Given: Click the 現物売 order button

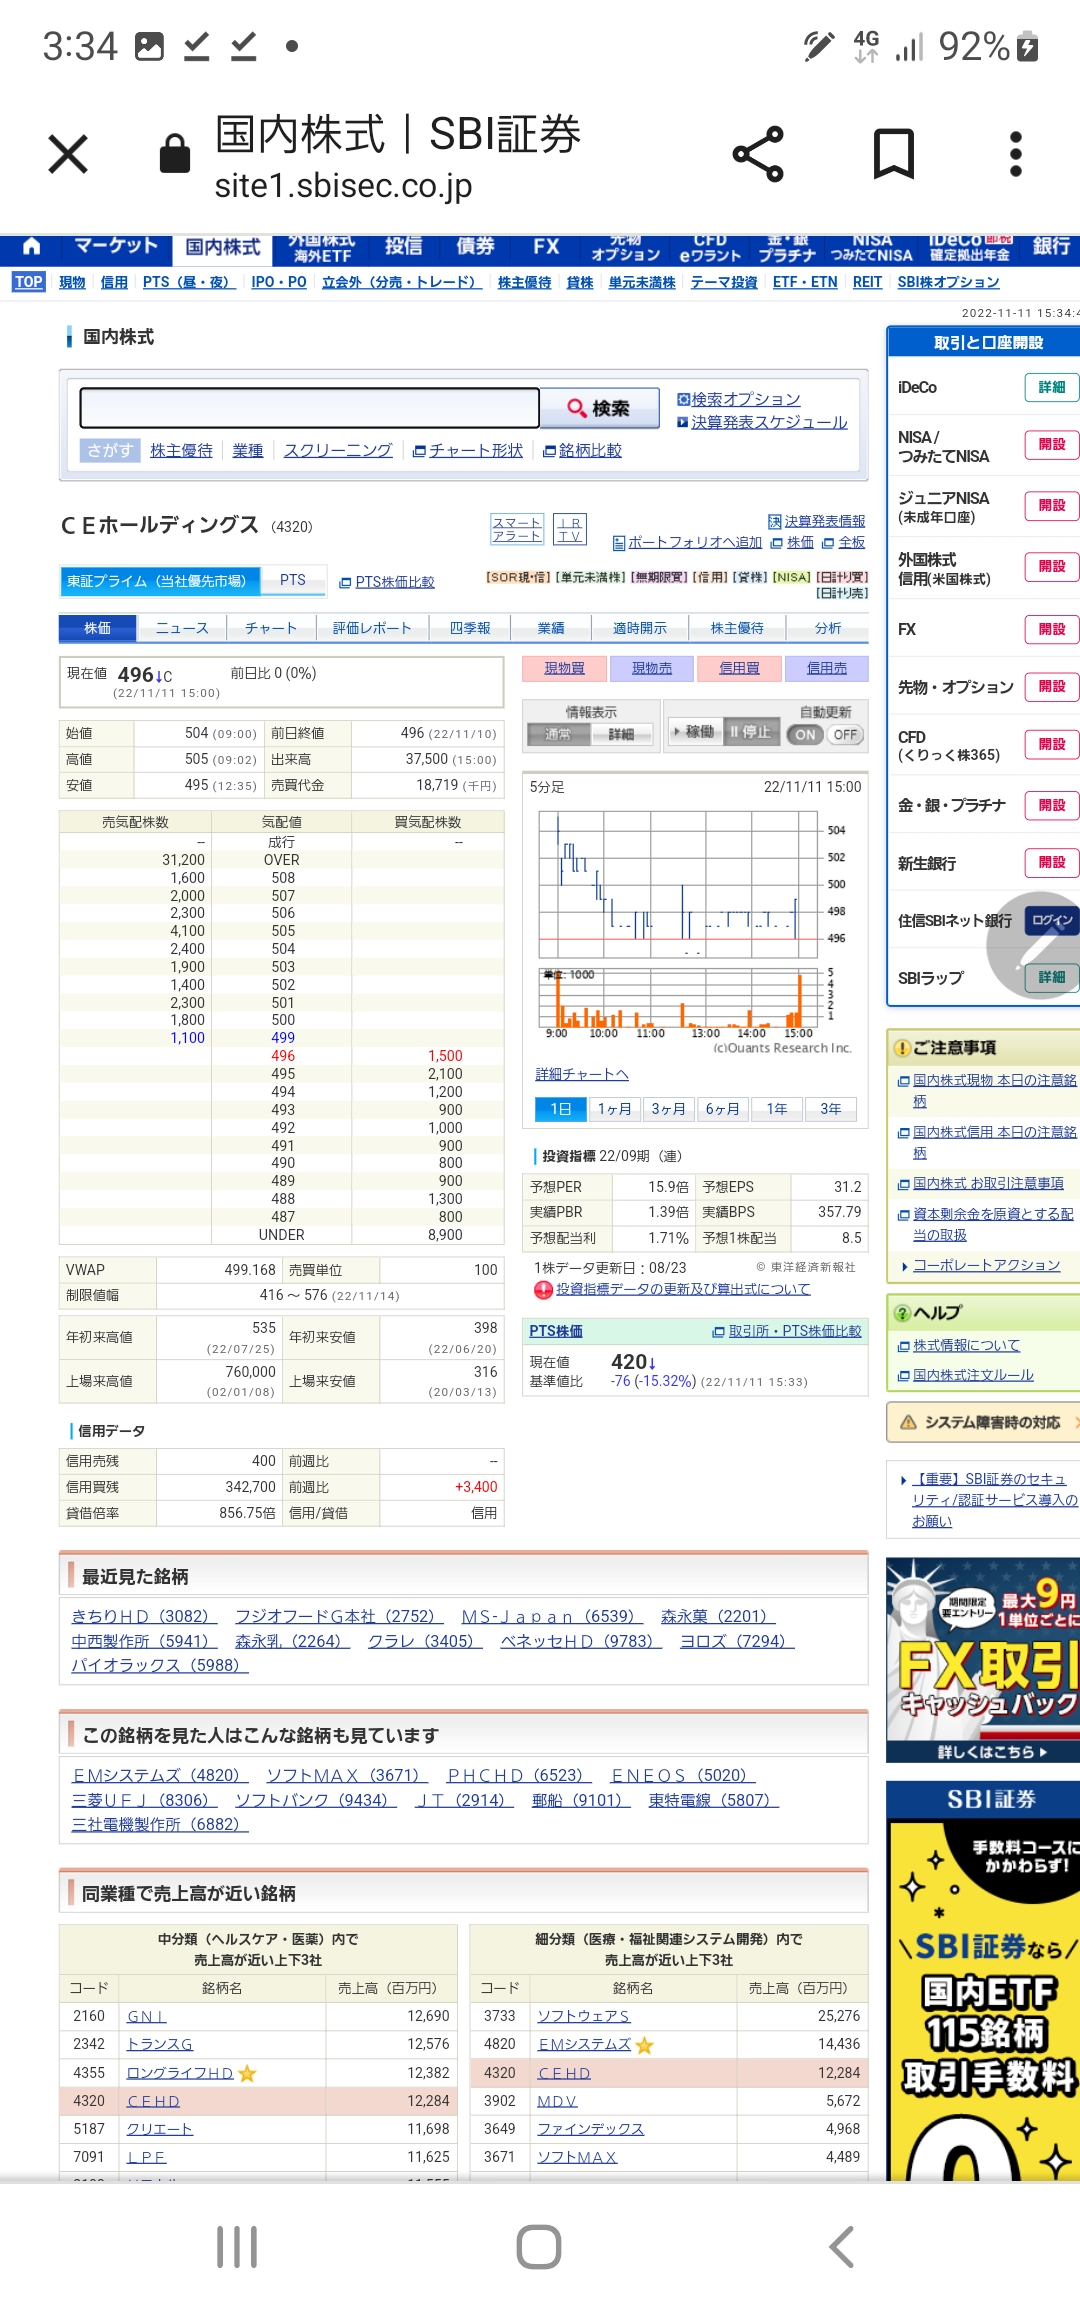Looking at the screenshot, I should (652, 668).
